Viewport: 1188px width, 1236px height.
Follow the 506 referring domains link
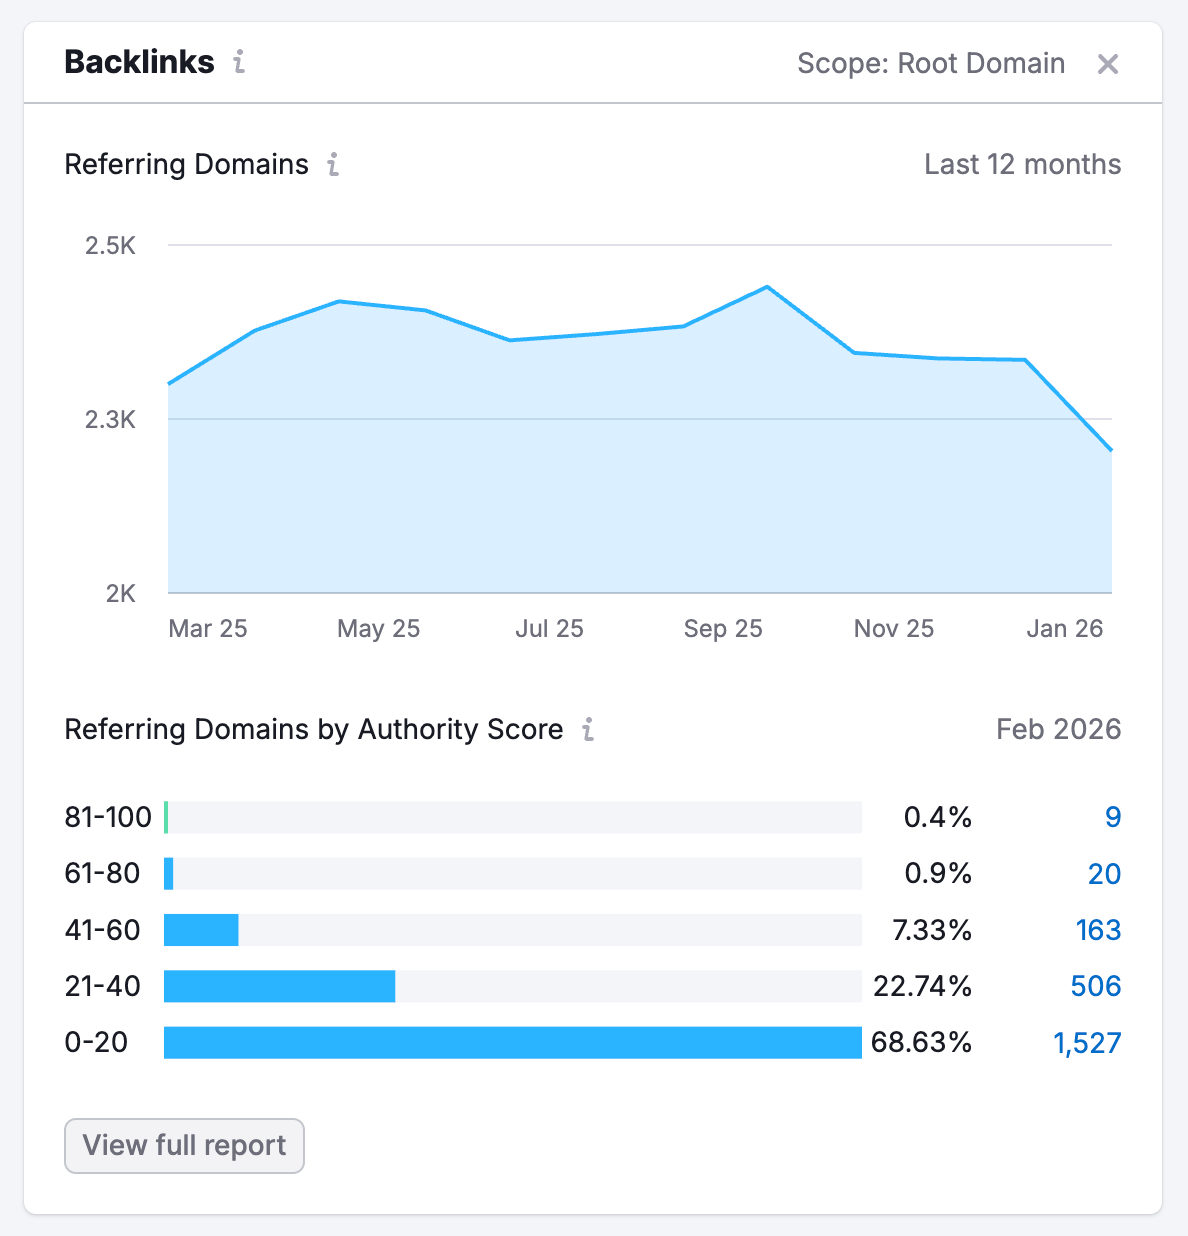point(1097,986)
